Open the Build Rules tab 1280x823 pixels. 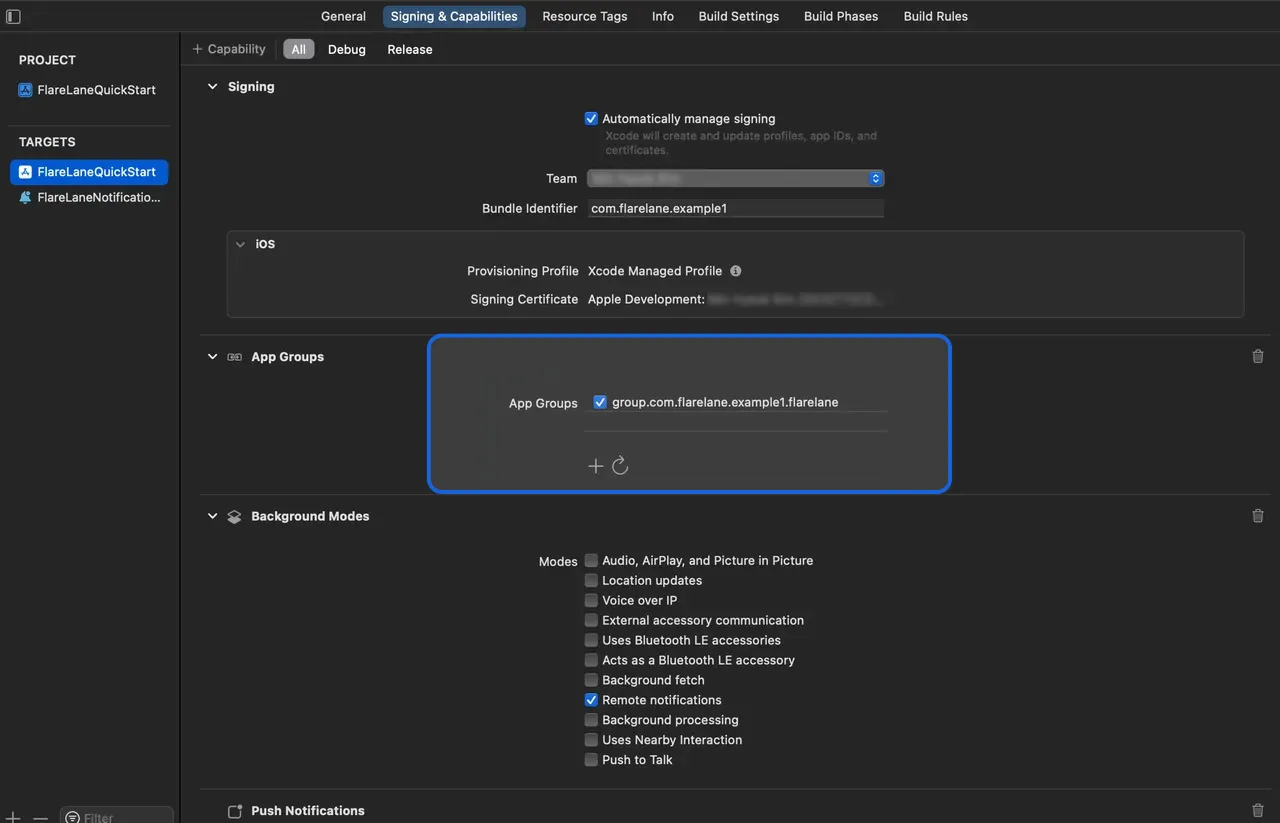click(x=936, y=16)
